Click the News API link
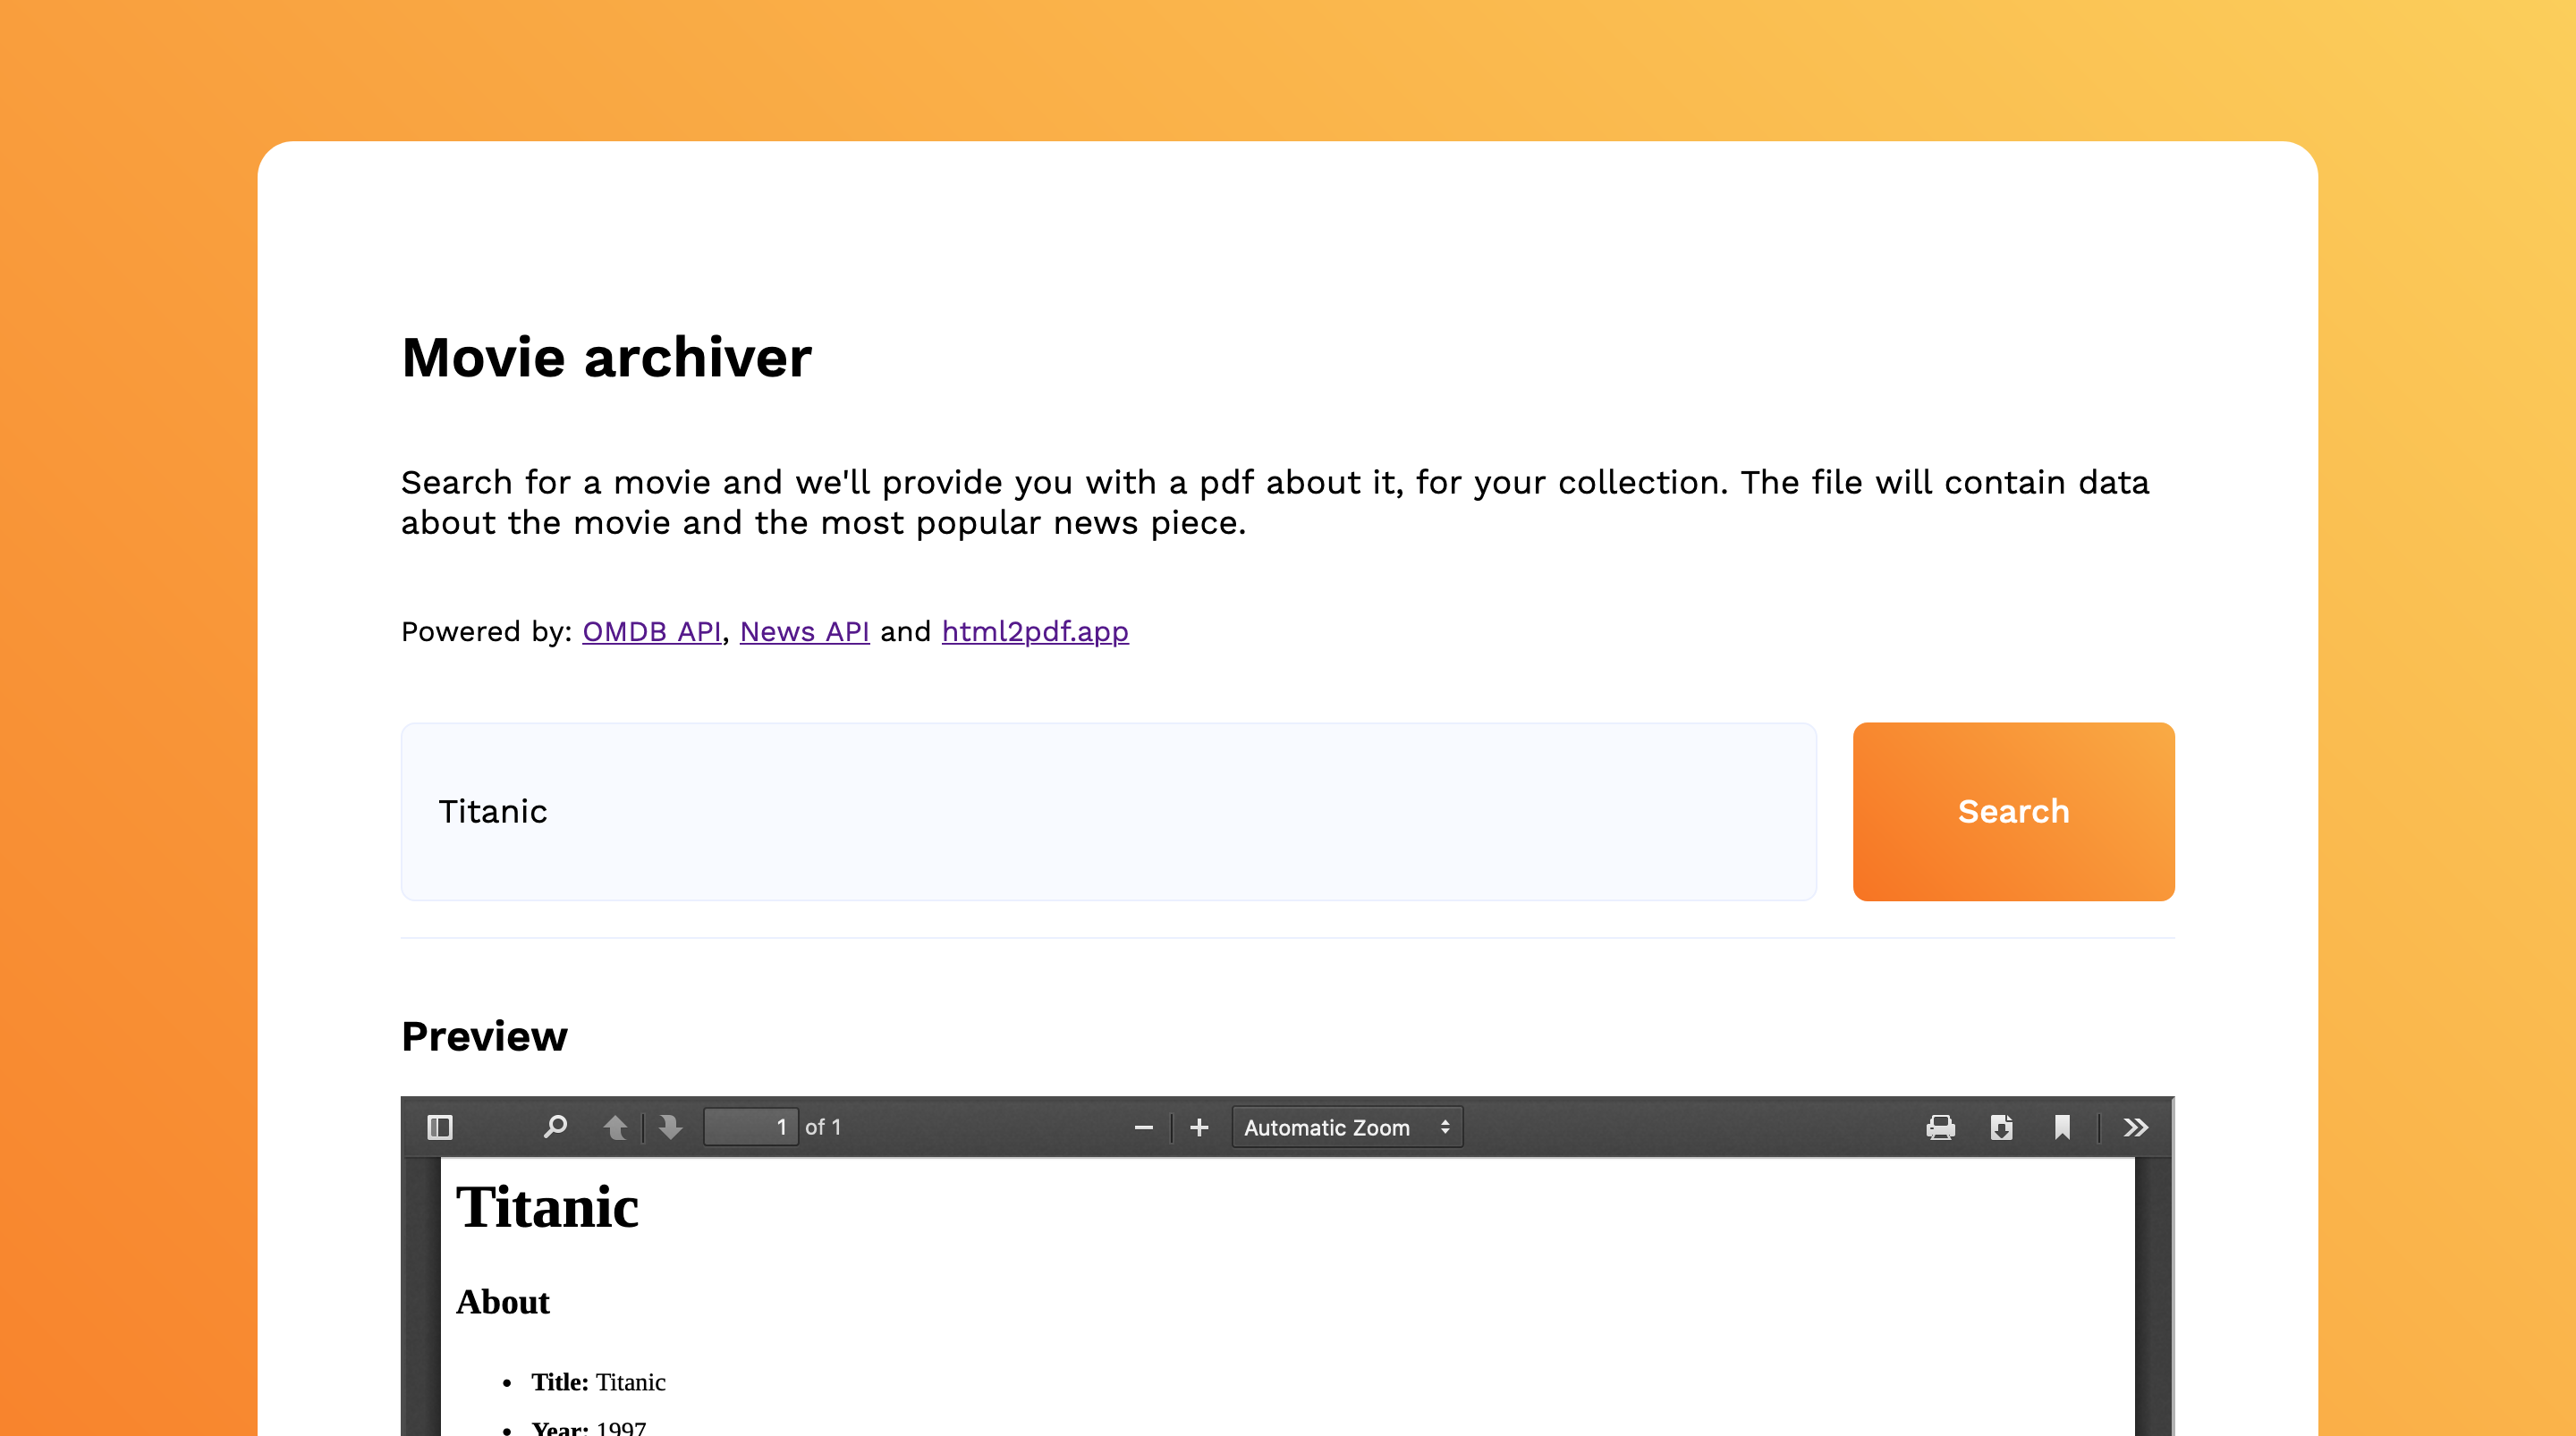 coord(804,631)
